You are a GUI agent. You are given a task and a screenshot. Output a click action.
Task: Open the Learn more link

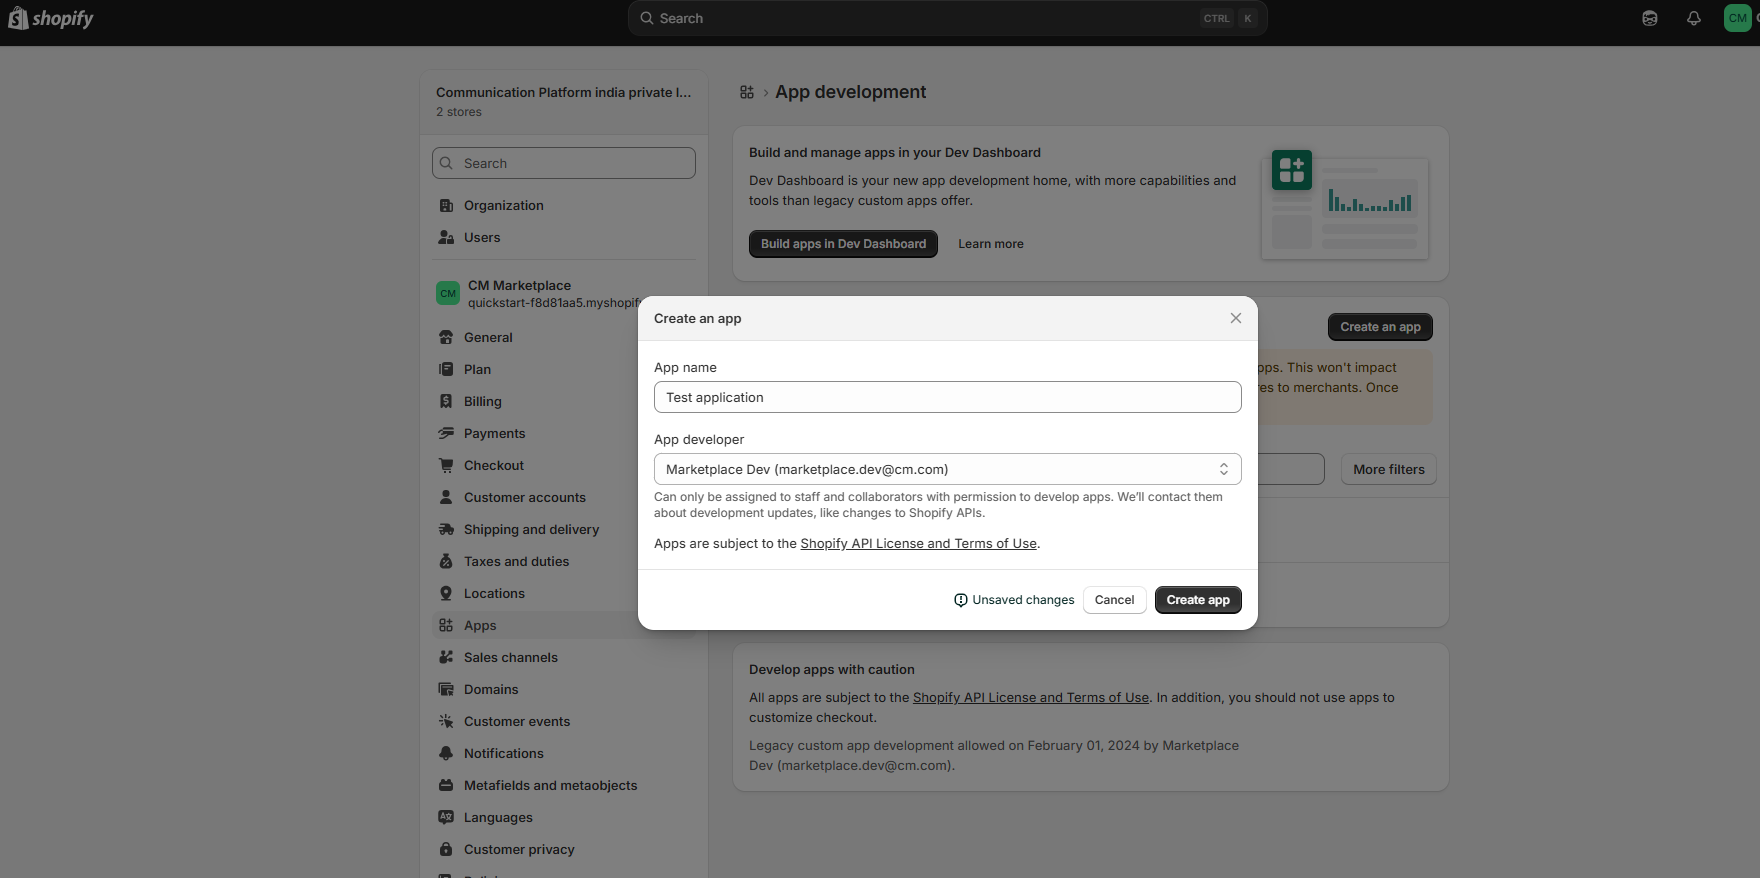(x=991, y=244)
